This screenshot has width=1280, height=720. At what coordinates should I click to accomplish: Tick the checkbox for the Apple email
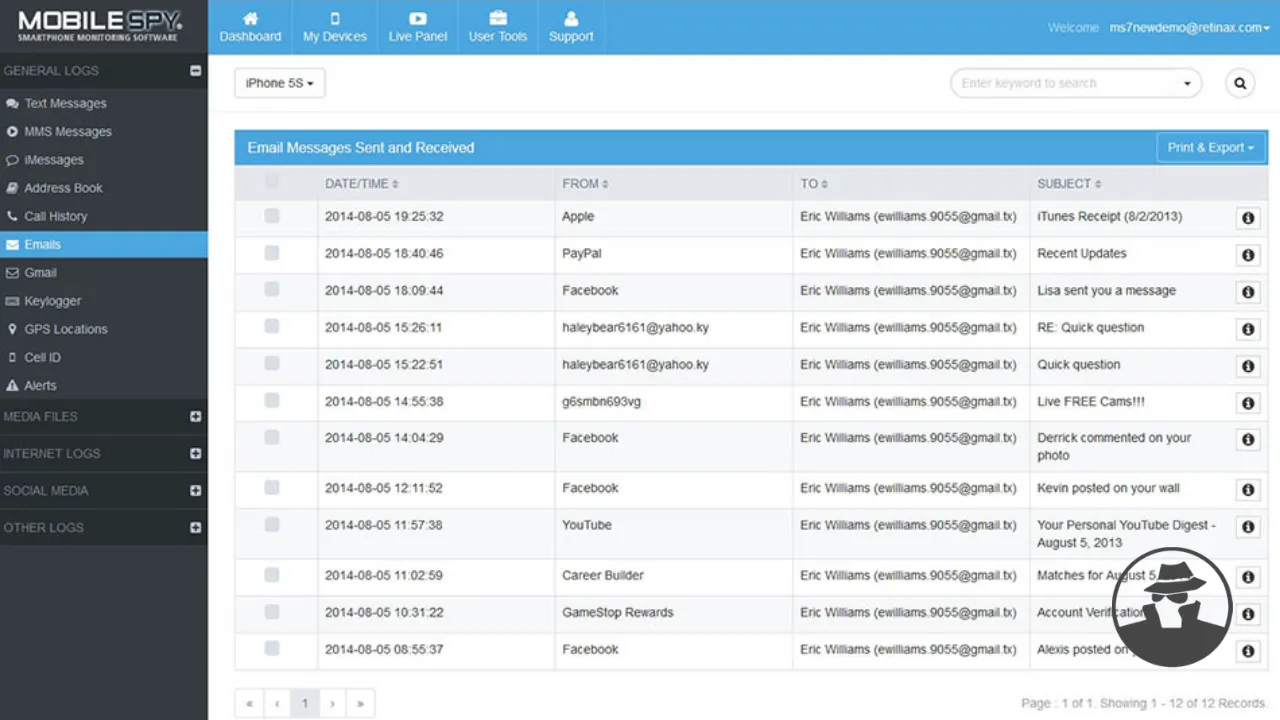tap(272, 216)
